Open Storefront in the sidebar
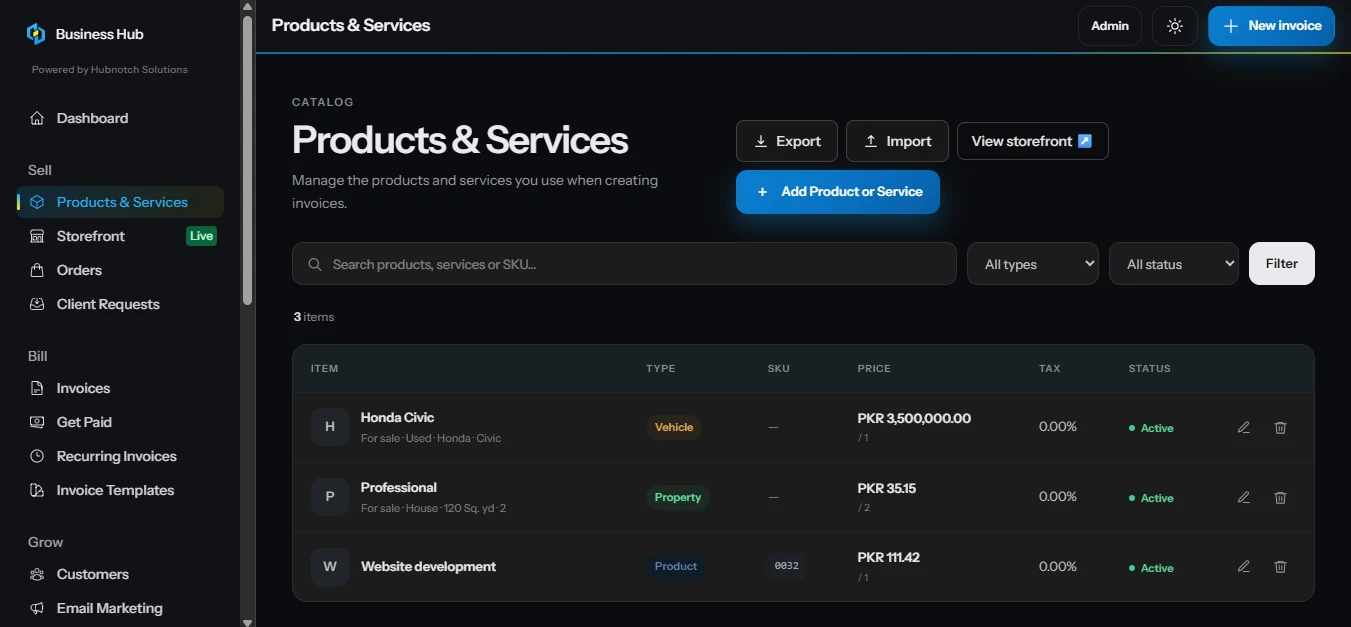 click(x=120, y=236)
